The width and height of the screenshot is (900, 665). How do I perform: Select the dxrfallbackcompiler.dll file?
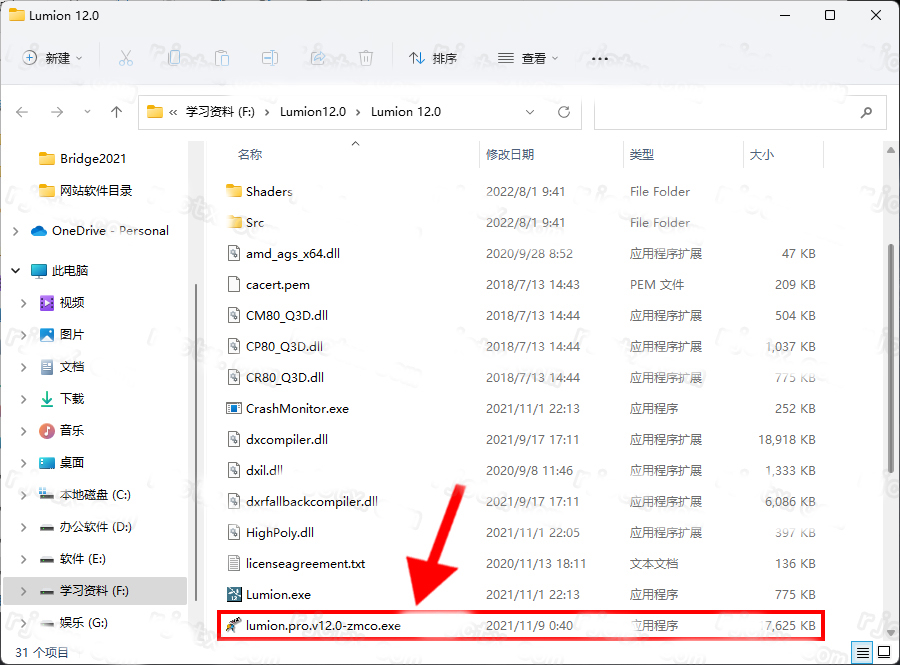[312, 501]
